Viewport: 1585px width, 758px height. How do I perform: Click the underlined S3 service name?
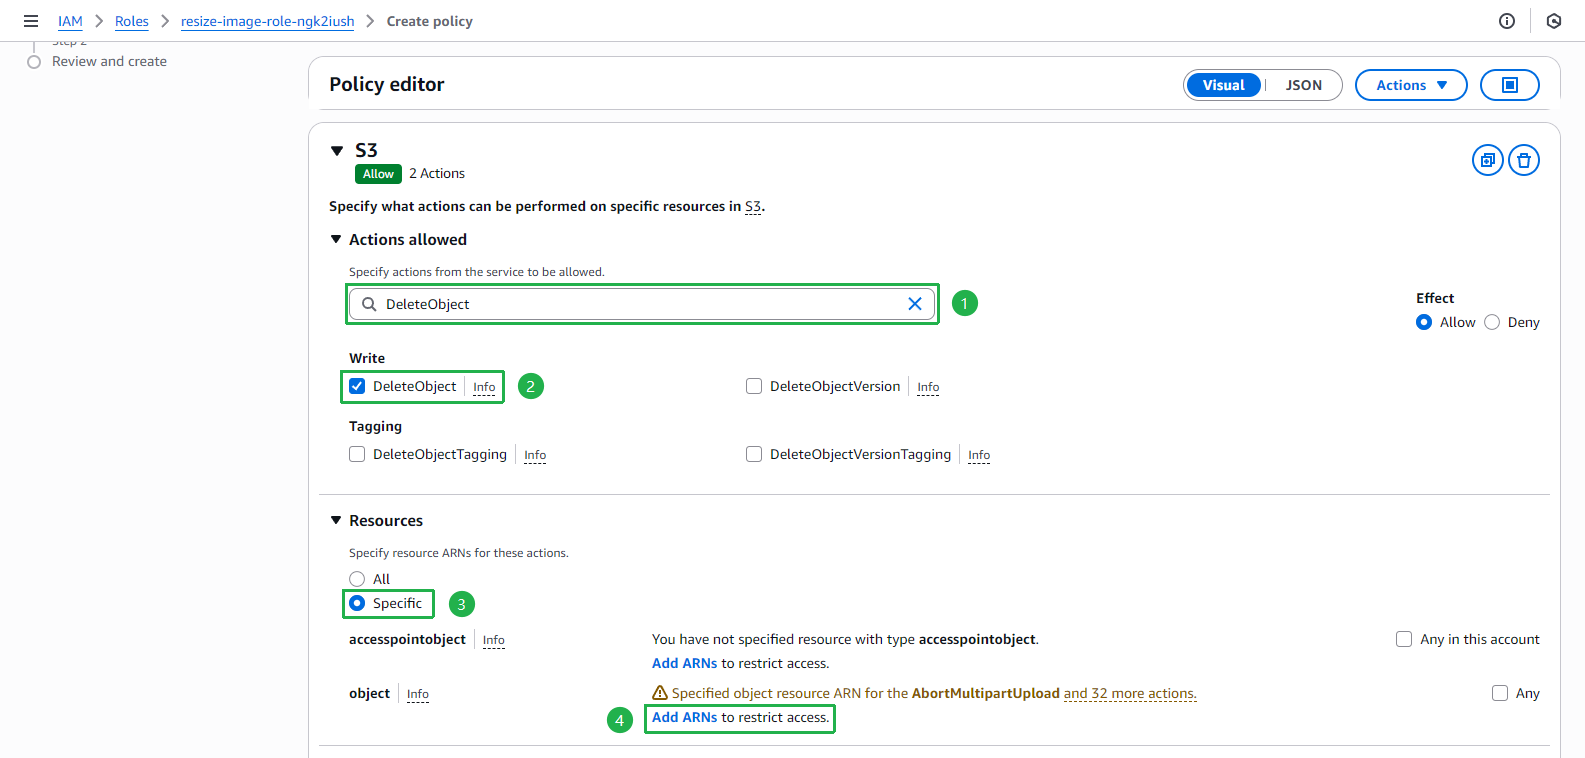(x=753, y=206)
